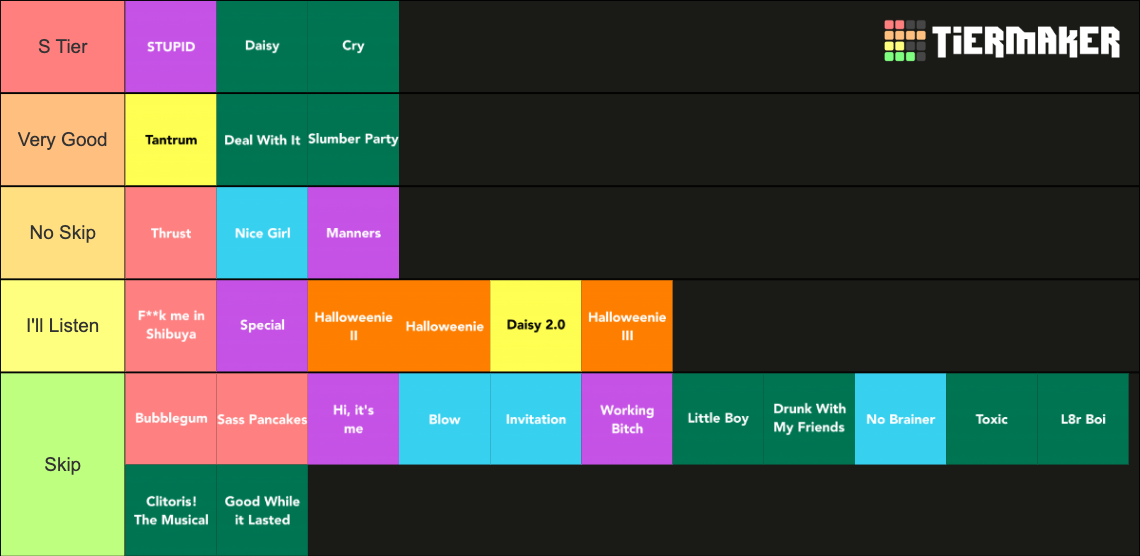Select the purple Manners tile
Image resolution: width=1140 pixels, height=556 pixels.
[x=353, y=233]
